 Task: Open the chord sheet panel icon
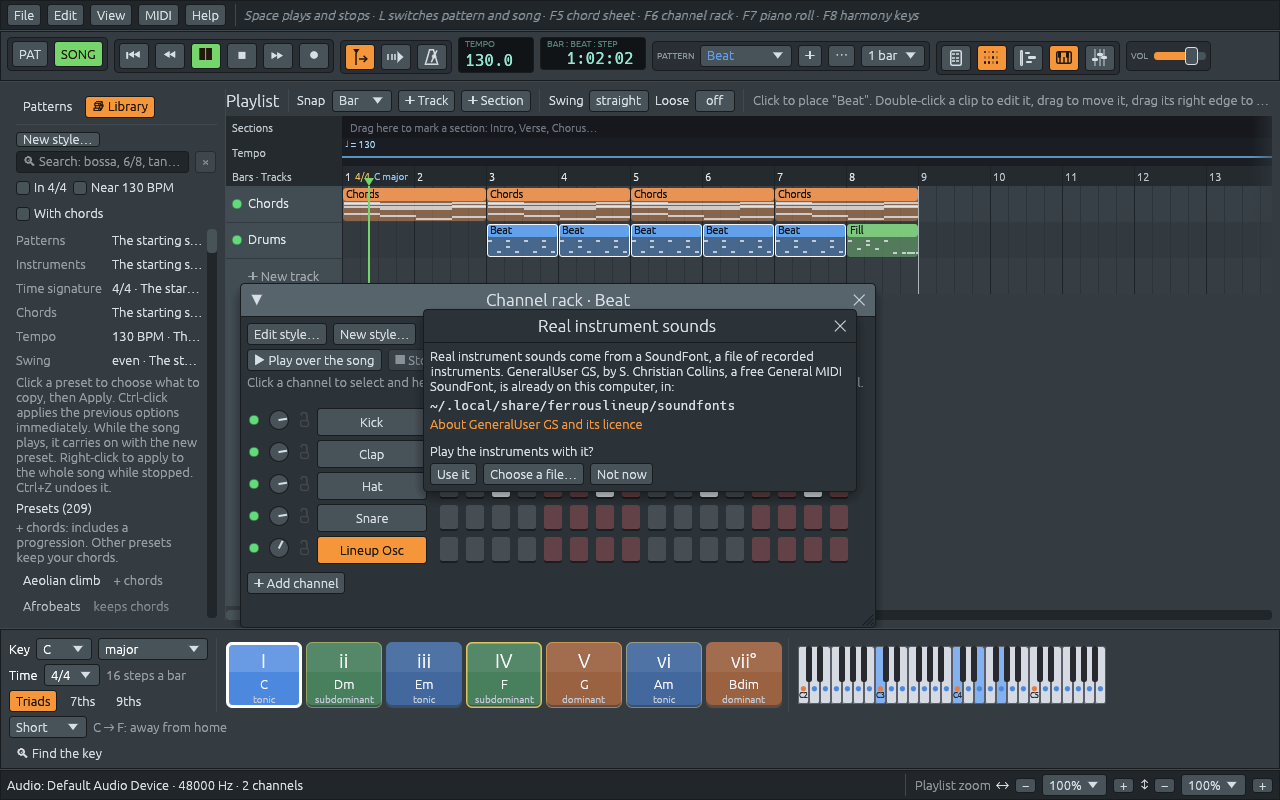point(956,57)
